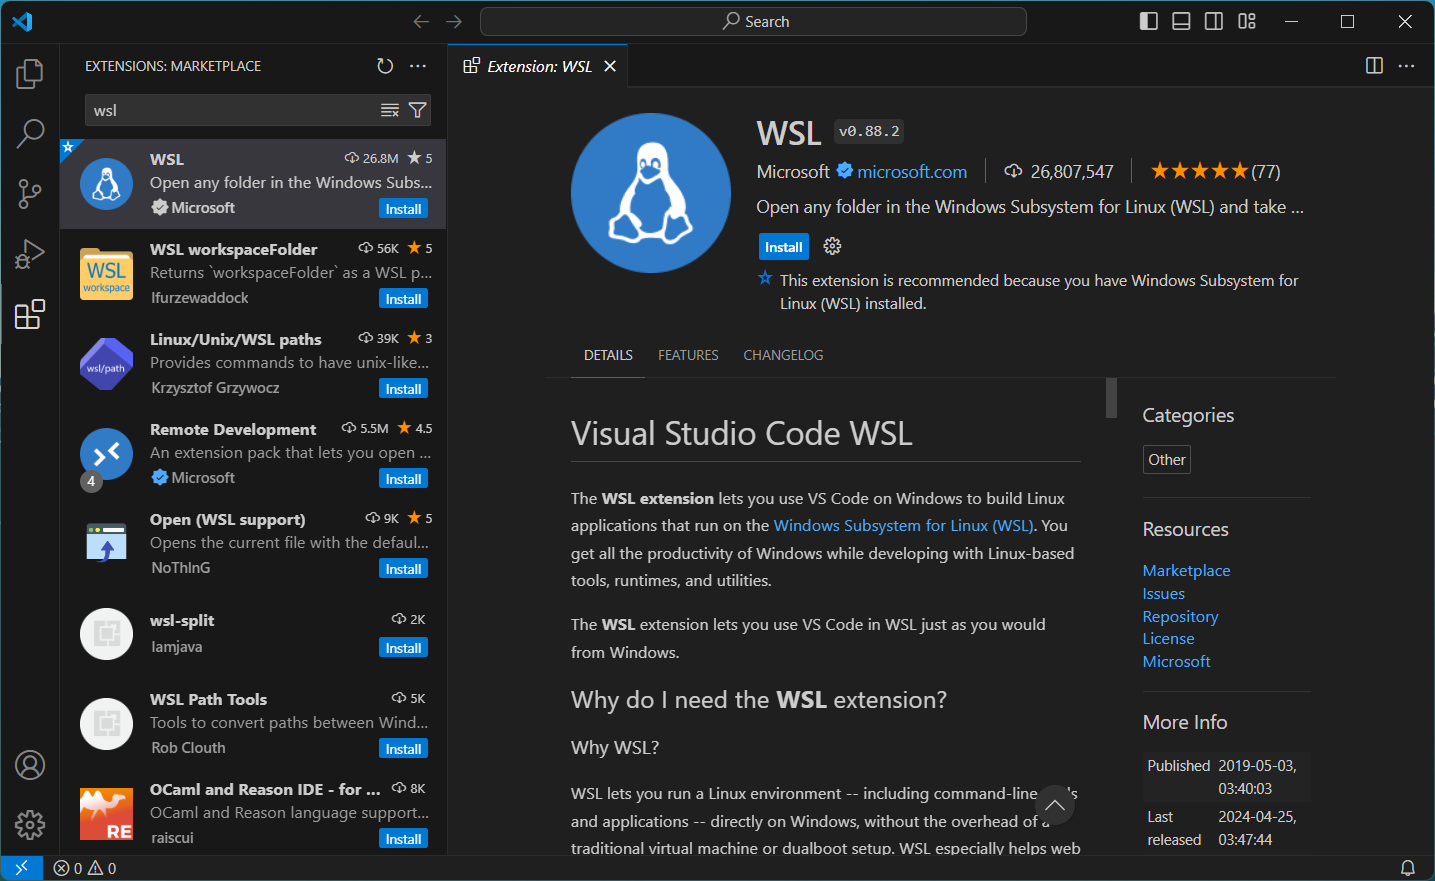The width and height of the screenshot is (1435, 881).
Task: Click the WSL download count 26,807,547
Action: (1059, 172)
